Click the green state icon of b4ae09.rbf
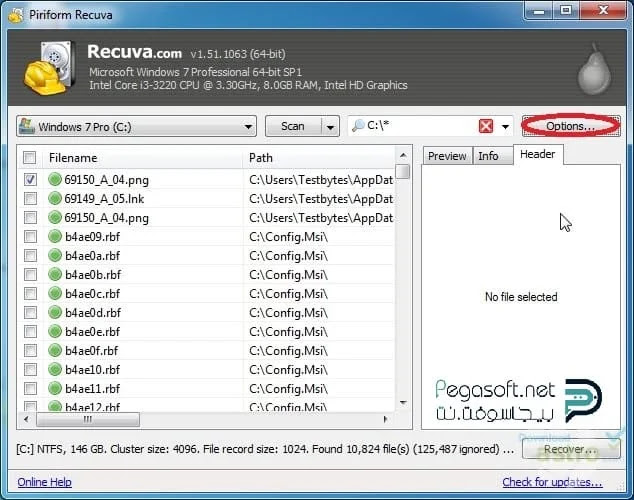This screenshot has width=634, height=500. [x=55, y=236]
